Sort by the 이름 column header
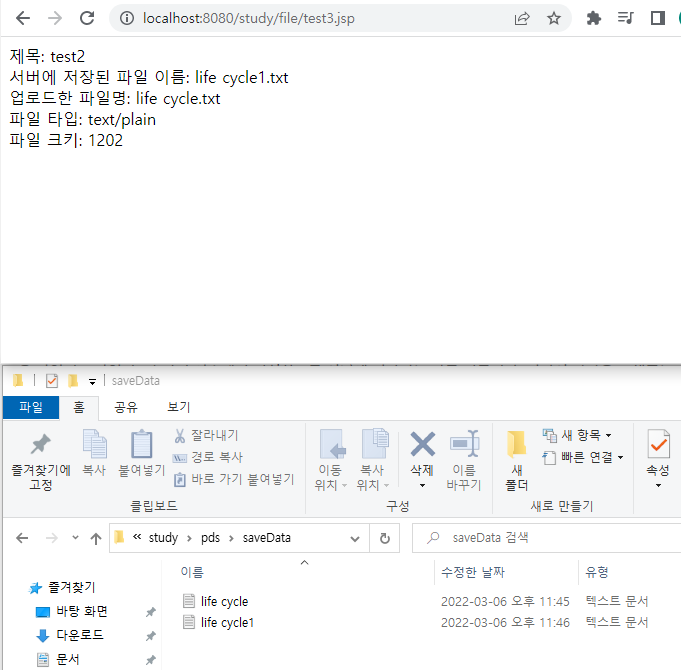The image size is (681, 670). tap(192, 572)
